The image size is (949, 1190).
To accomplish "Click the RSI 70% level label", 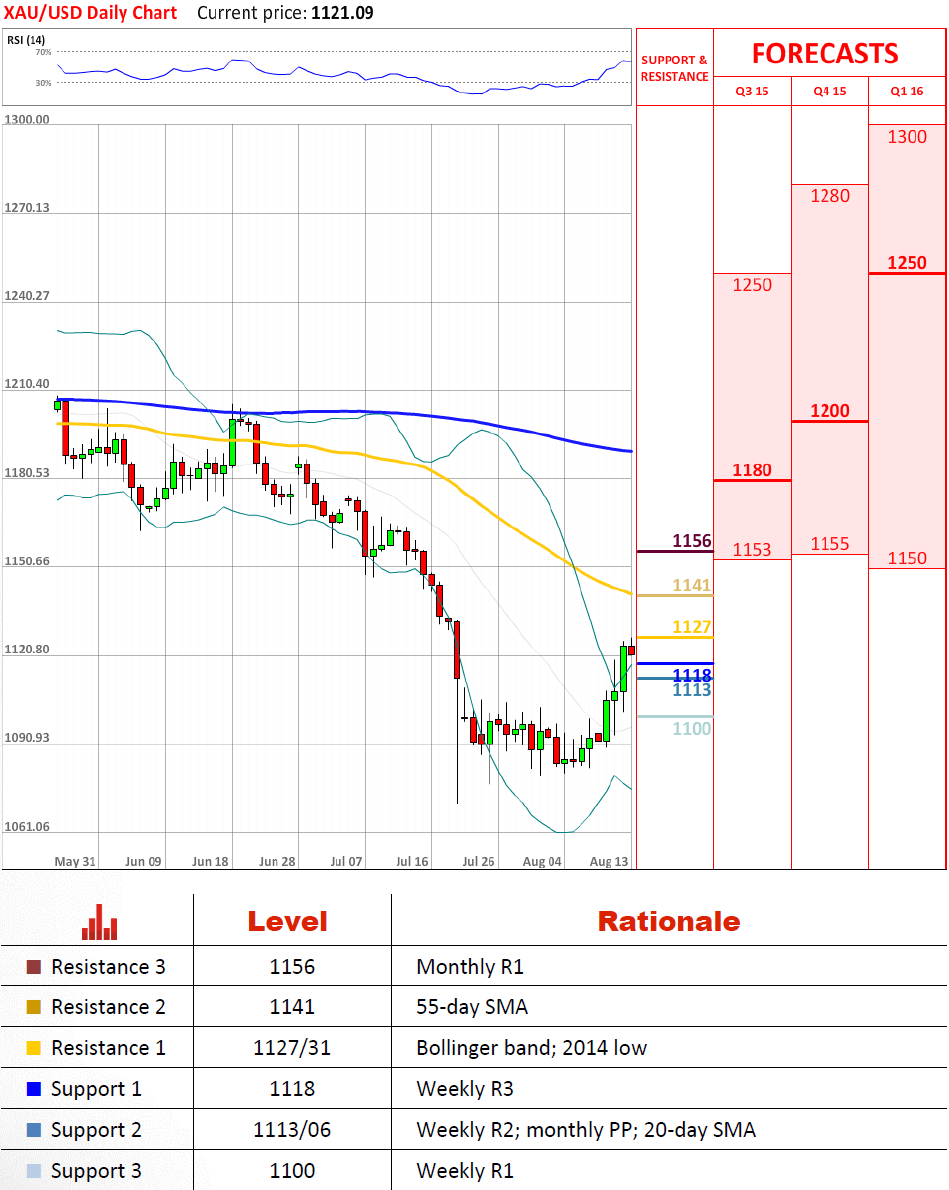I will click(43, 52).
